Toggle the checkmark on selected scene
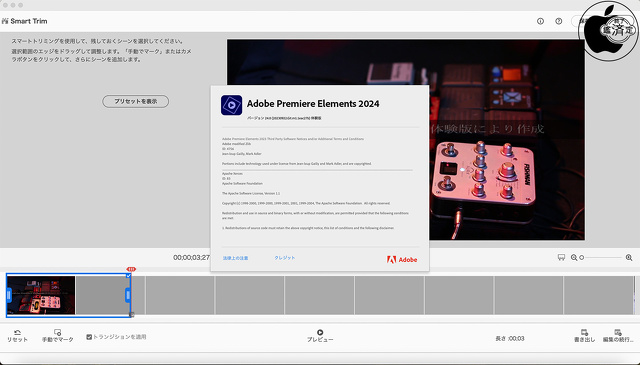The image size is (640, 365). pos(128,276)
